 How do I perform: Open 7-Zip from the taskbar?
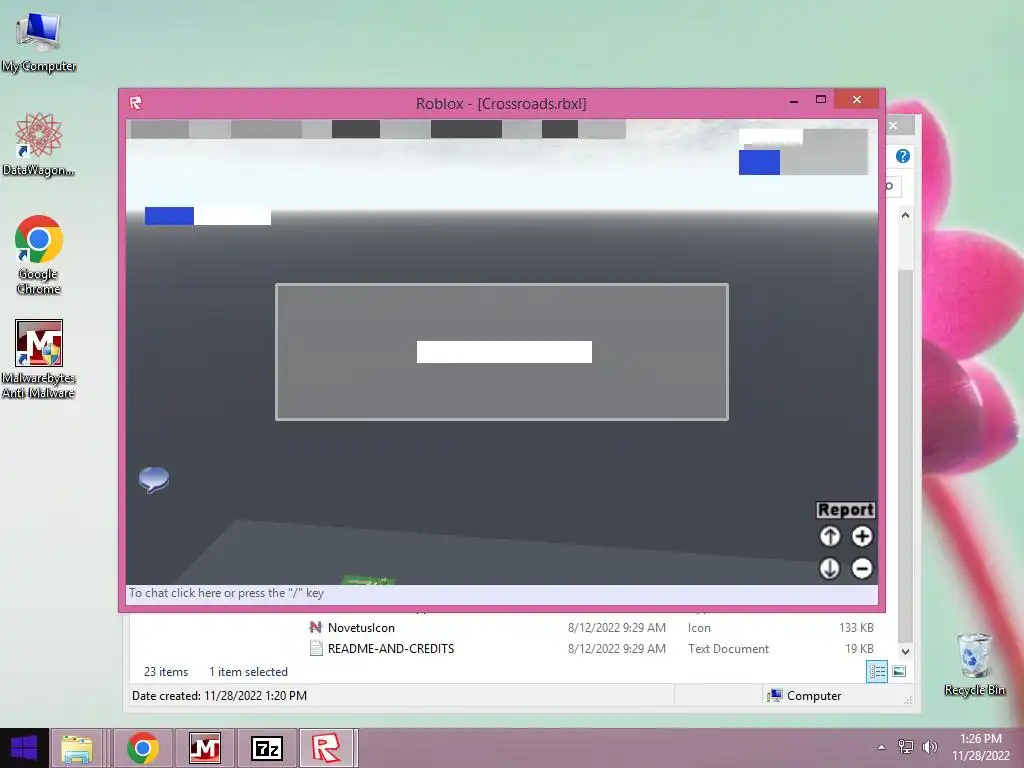pos(267,748)
